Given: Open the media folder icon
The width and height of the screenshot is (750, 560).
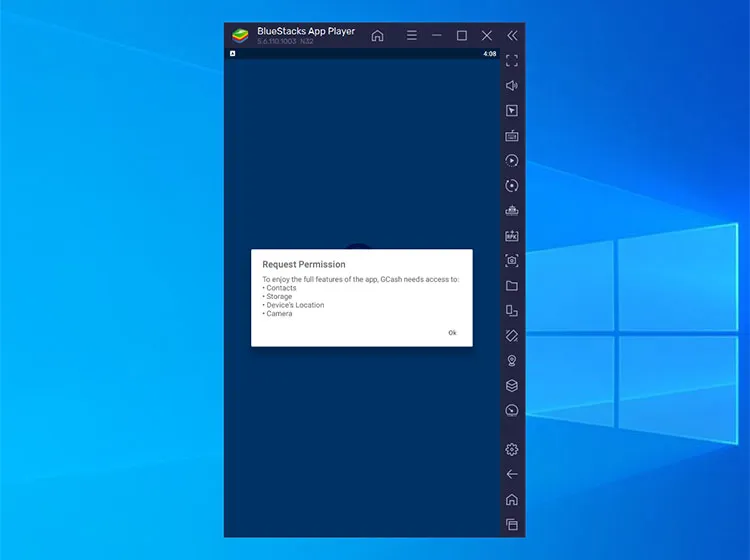Looking at the screenshot, I should coord(512,286).
